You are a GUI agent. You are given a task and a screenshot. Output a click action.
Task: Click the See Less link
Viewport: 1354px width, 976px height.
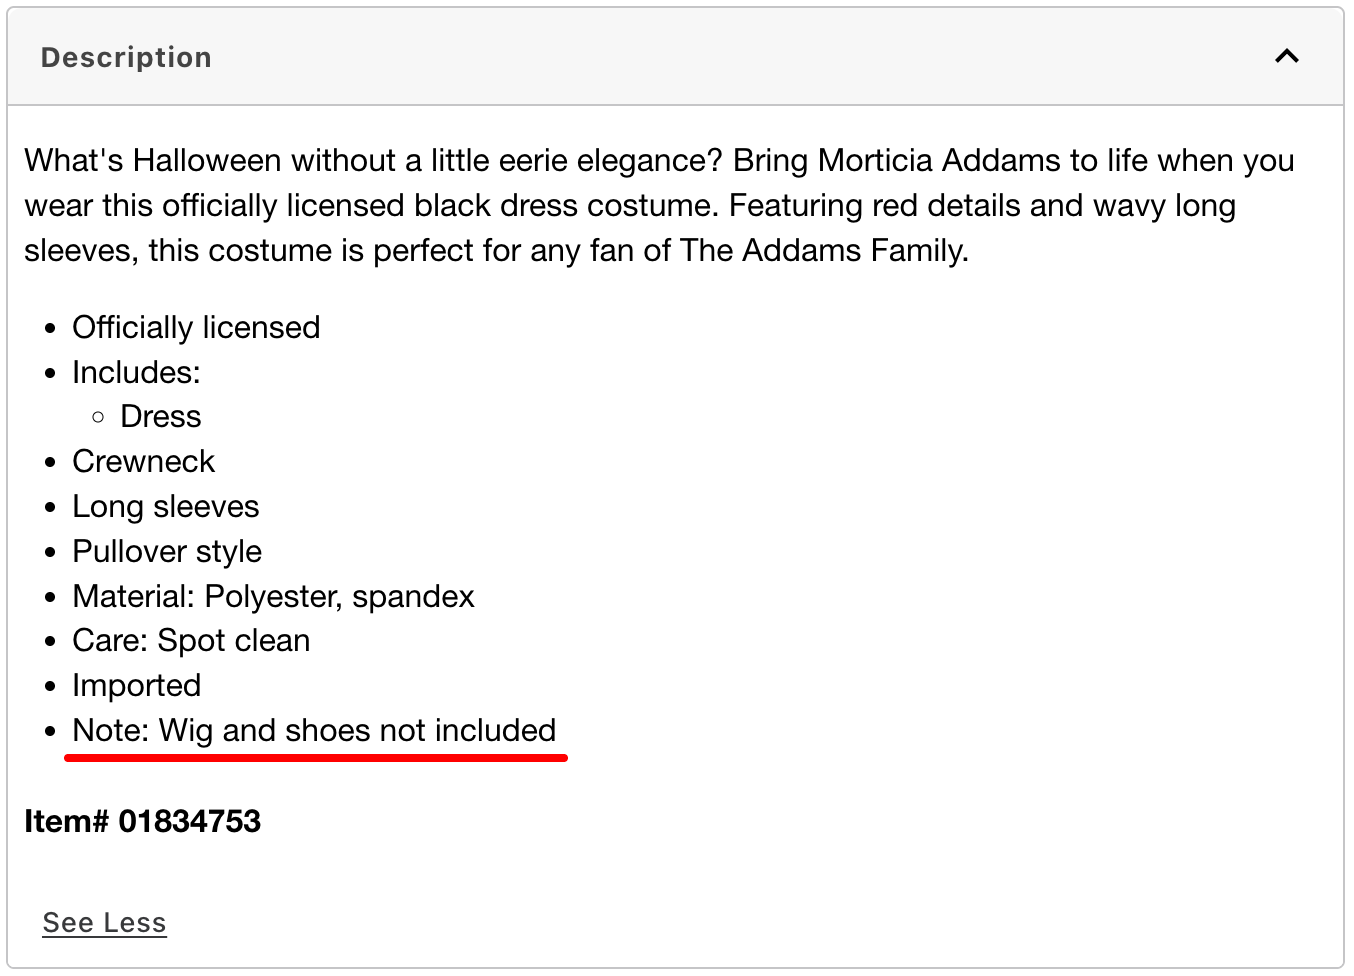[x=104, y=922]
